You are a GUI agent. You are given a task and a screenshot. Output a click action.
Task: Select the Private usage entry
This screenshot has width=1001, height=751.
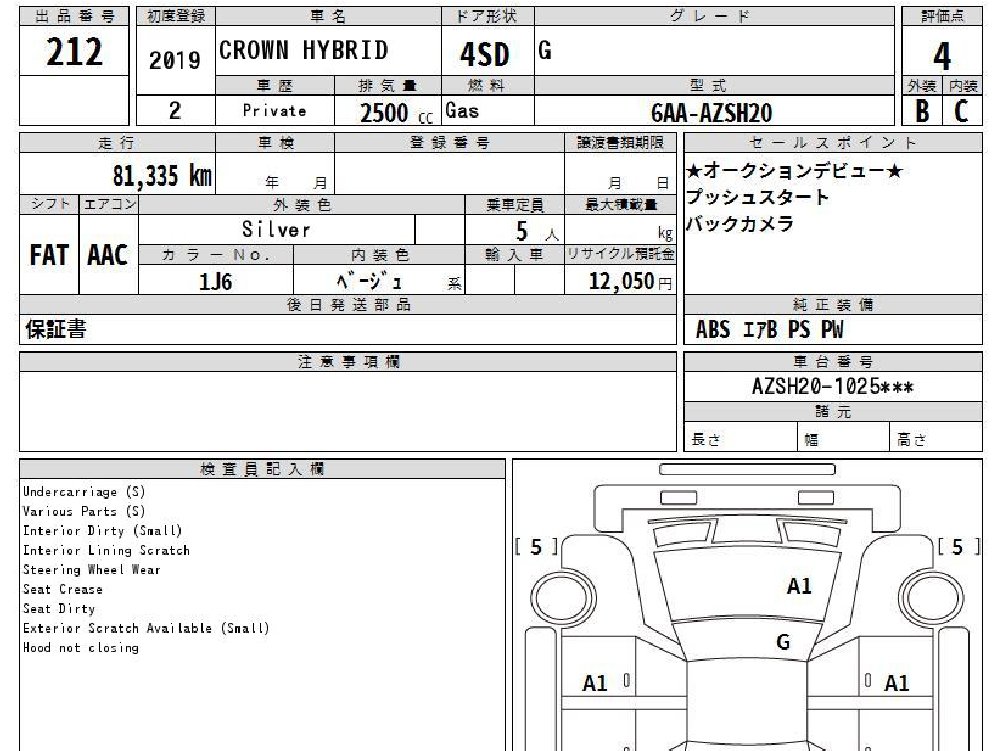(x=275, y=110)
